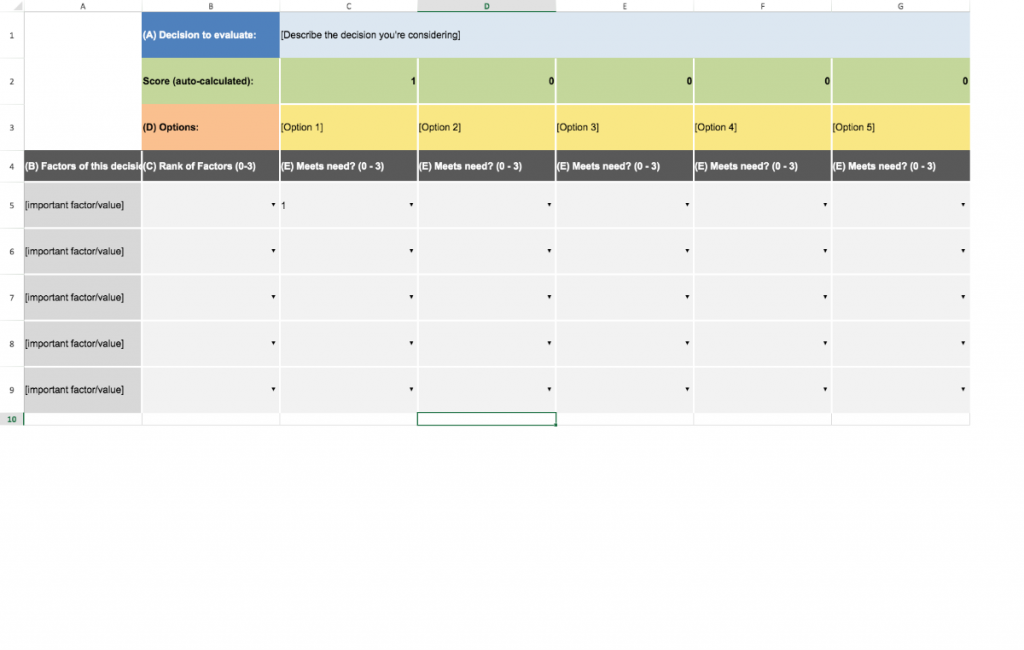Select row 10 by clicking its row number

[11, 418]
